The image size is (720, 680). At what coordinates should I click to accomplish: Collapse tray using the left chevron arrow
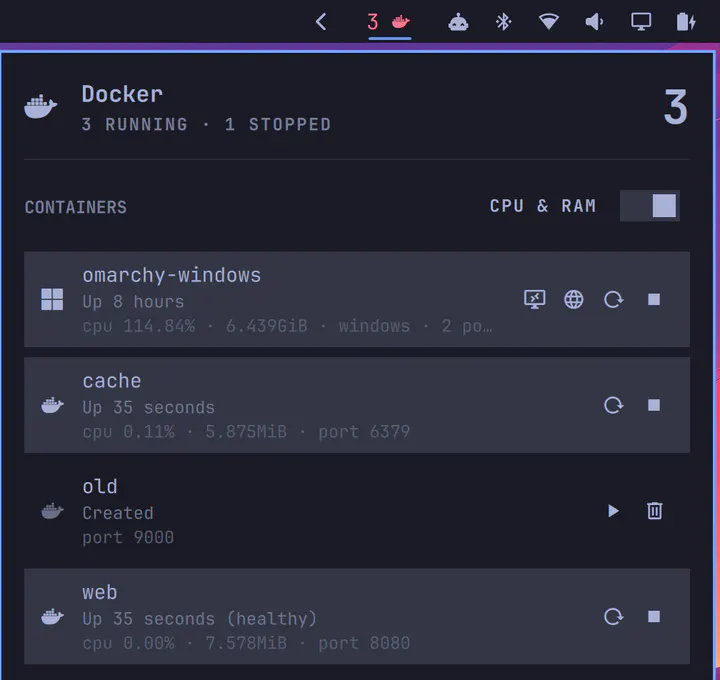321,22
